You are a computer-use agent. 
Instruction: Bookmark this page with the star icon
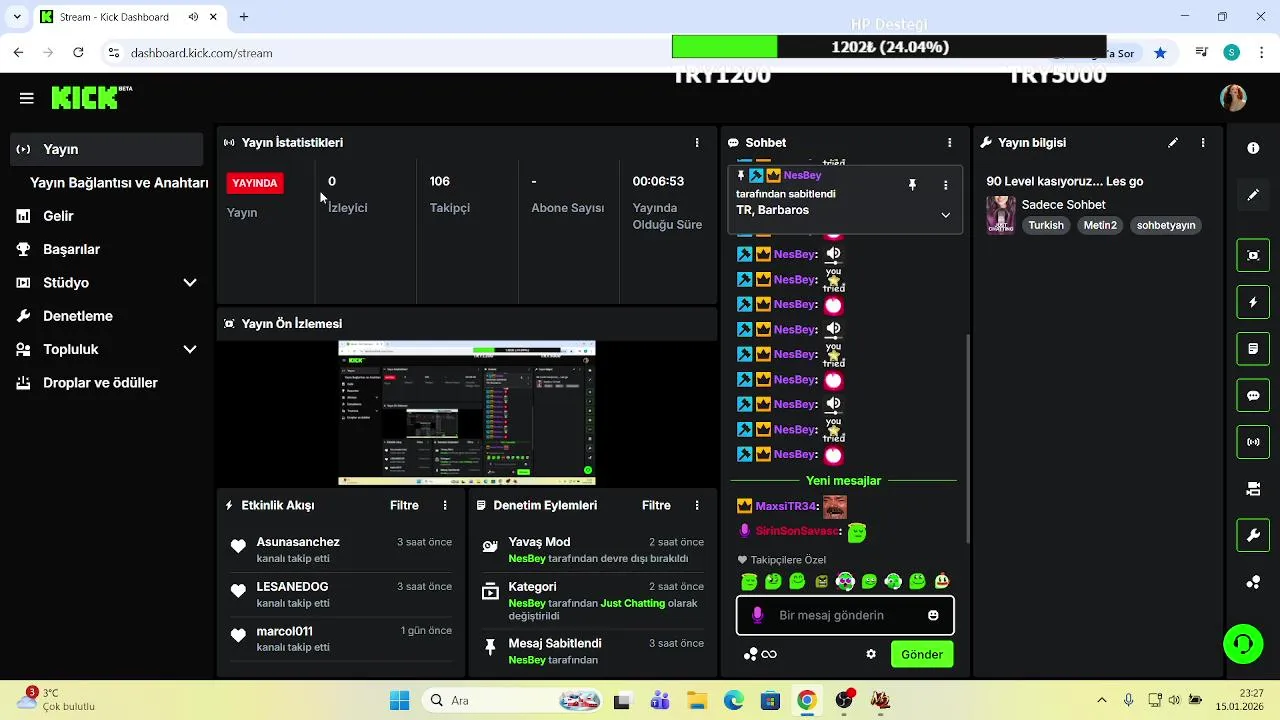pos(1160,53)
